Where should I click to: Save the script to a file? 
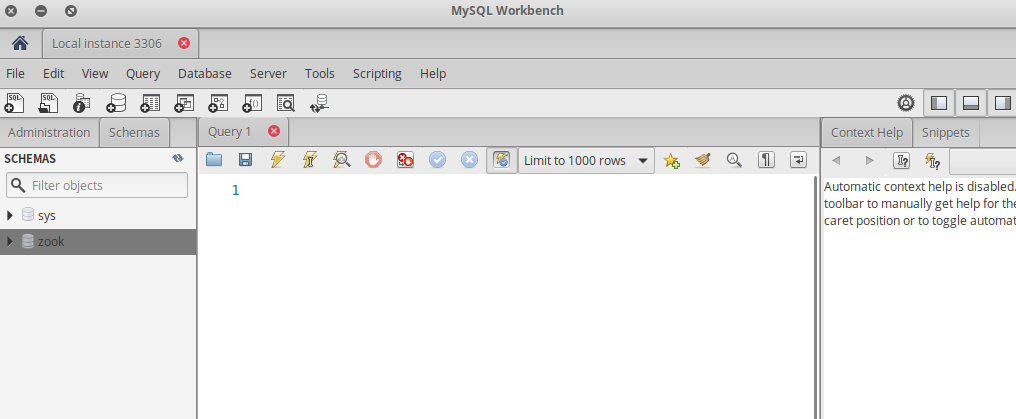tap(246, 160)
